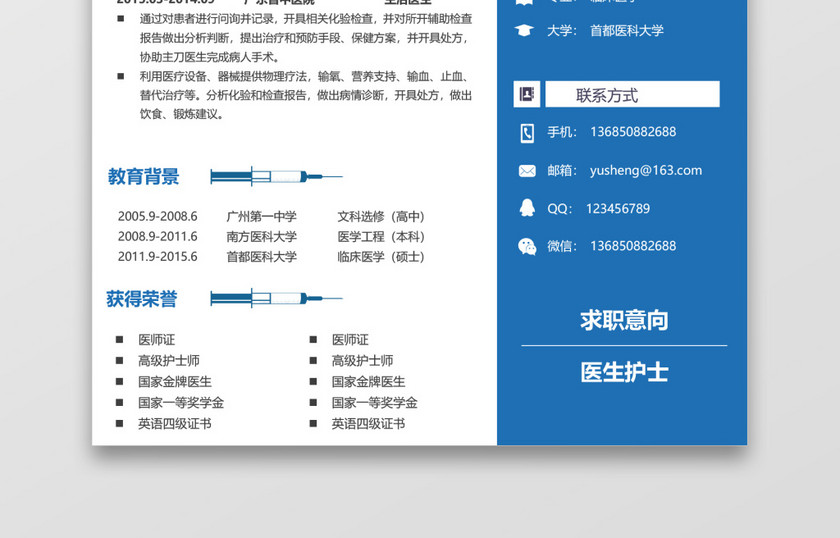The image size is (840, 538).
Task: Select 英语四级证书 in the right honors column
Action: [368, 424]
